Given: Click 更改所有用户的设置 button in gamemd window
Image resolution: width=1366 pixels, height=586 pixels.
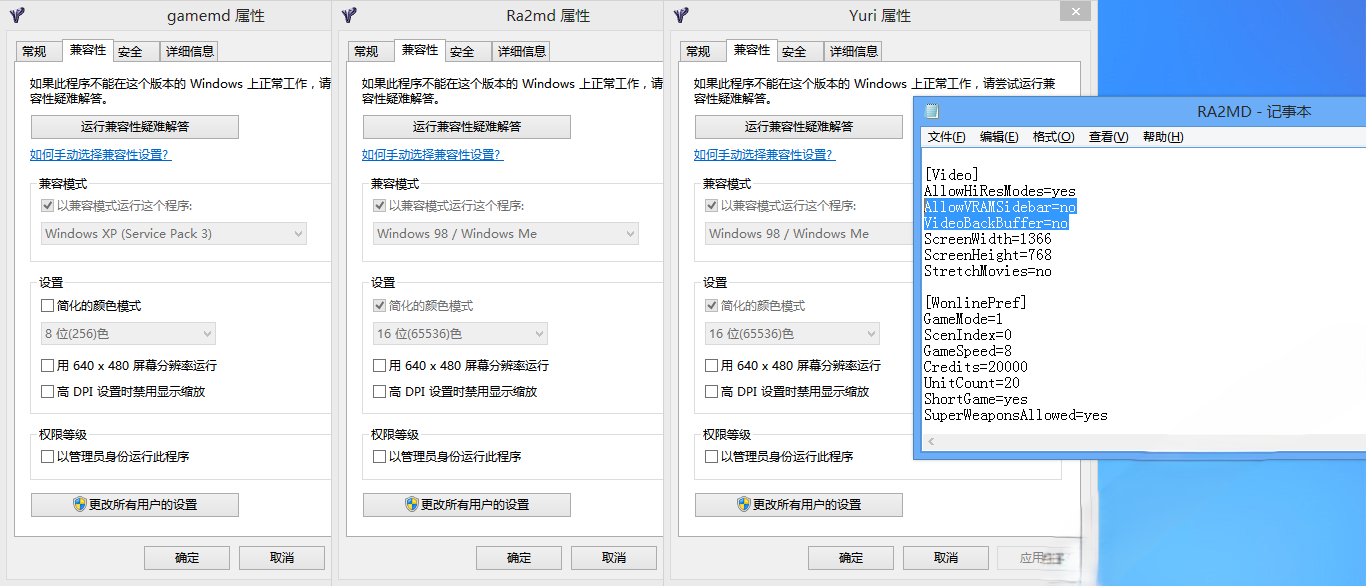Looking at the screenshot, I should pyautogui.click(x=135, y=505).
